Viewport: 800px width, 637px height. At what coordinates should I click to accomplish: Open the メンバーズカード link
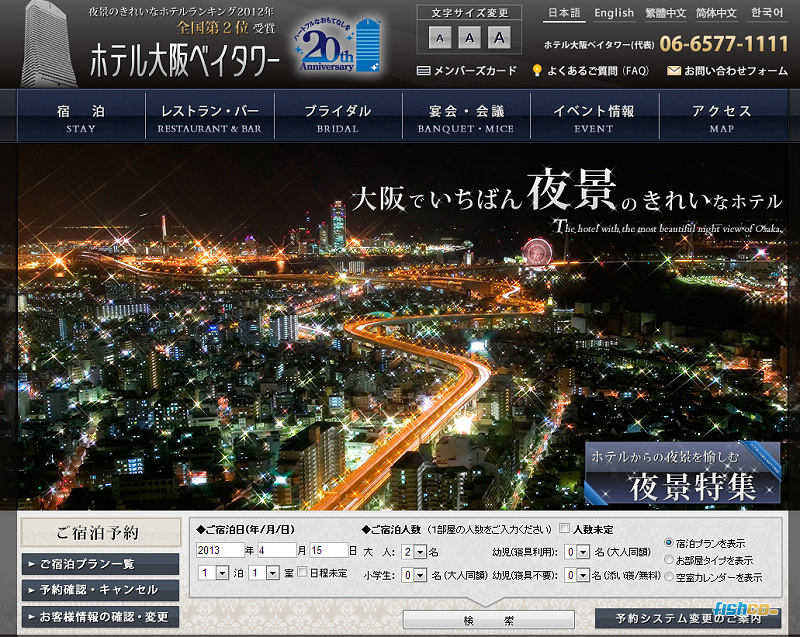(x=467, y=71)
